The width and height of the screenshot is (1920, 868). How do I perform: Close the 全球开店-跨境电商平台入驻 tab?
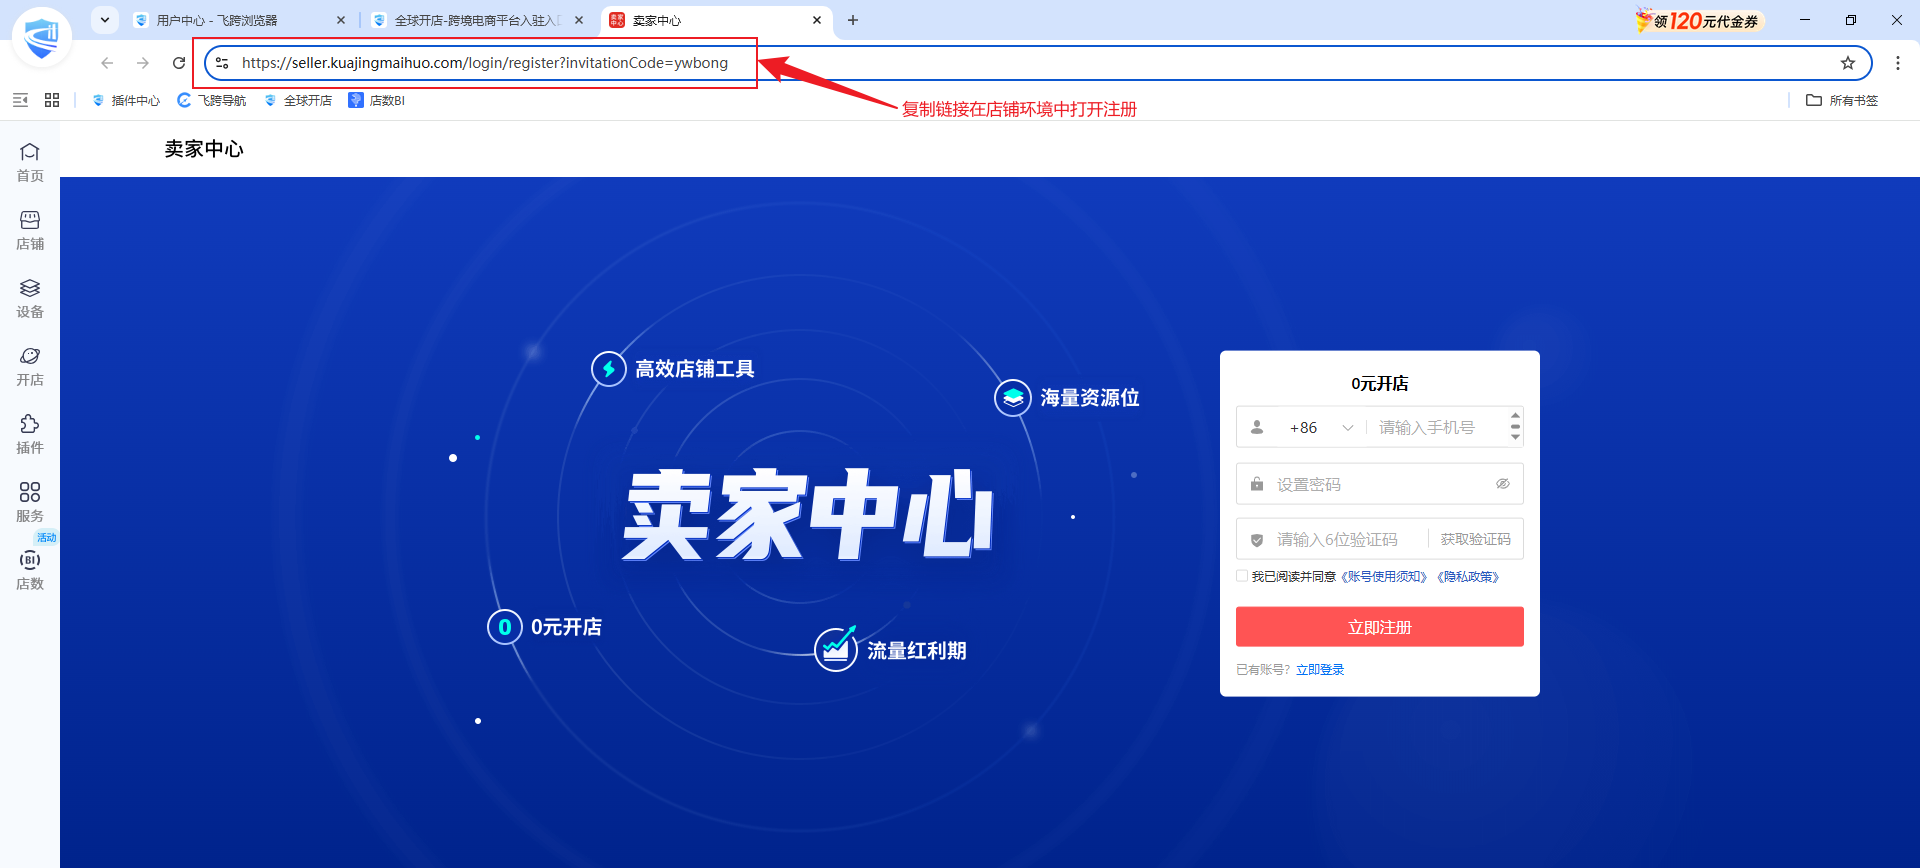pos(579,20)
